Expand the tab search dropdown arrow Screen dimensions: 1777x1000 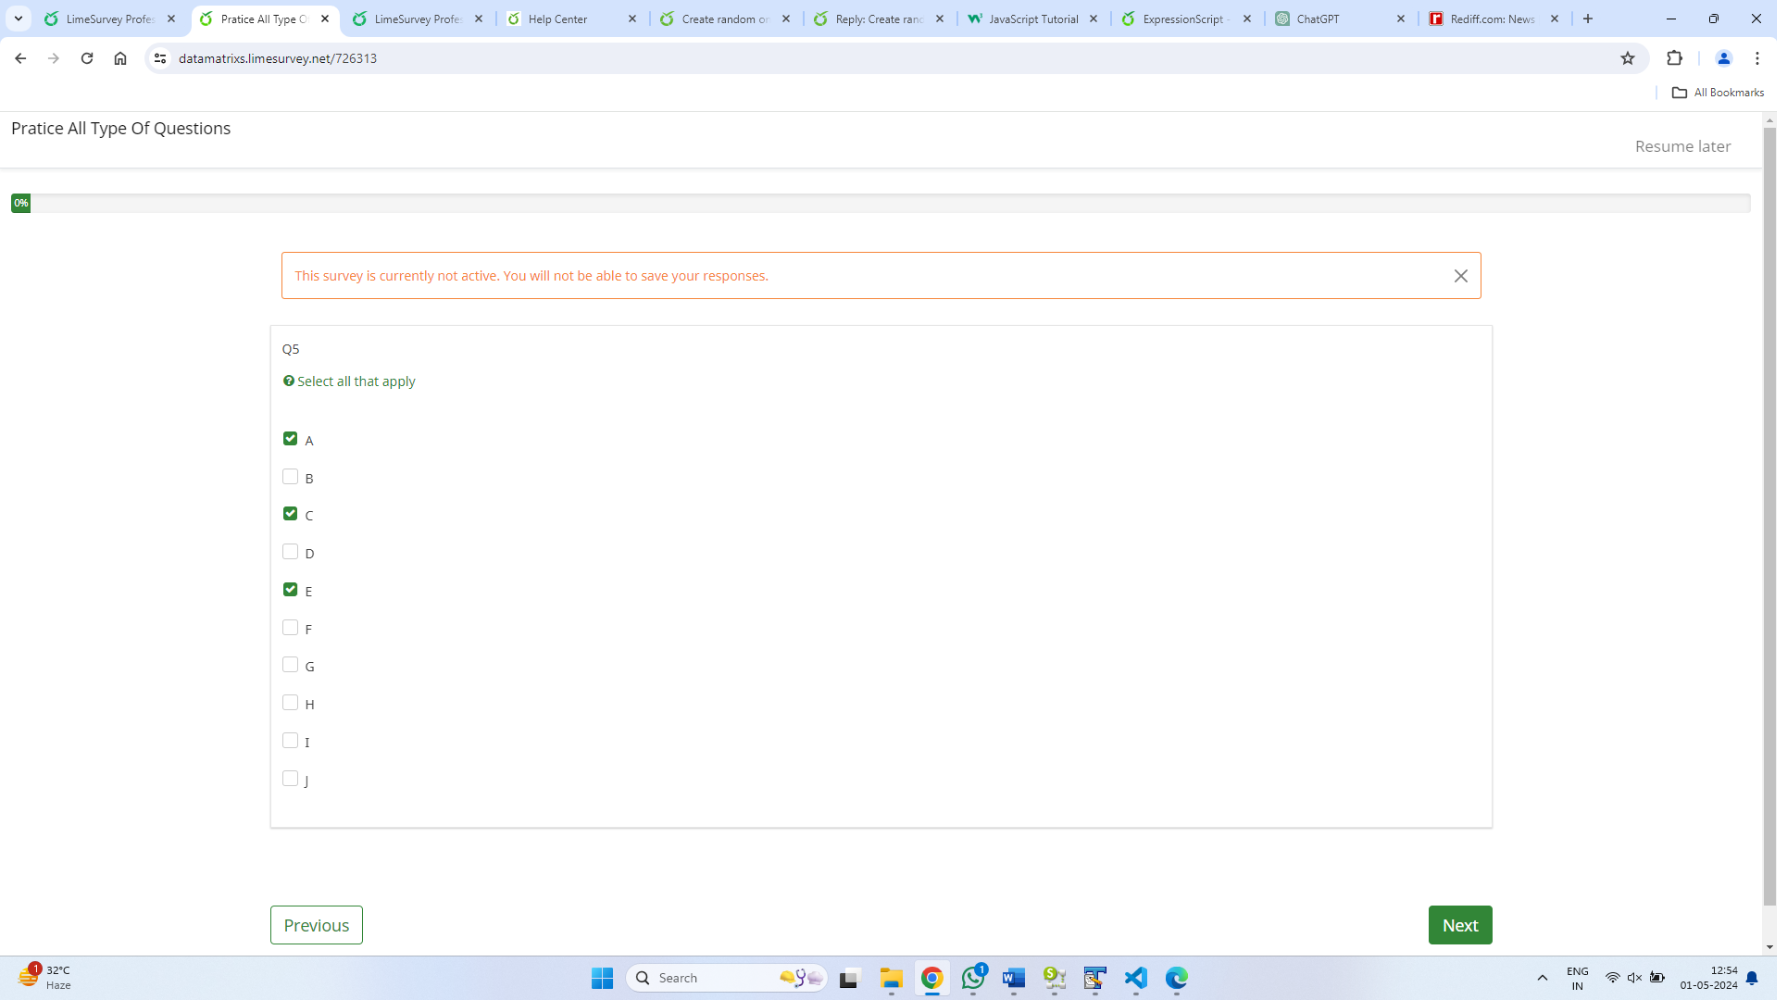(18, 18)
